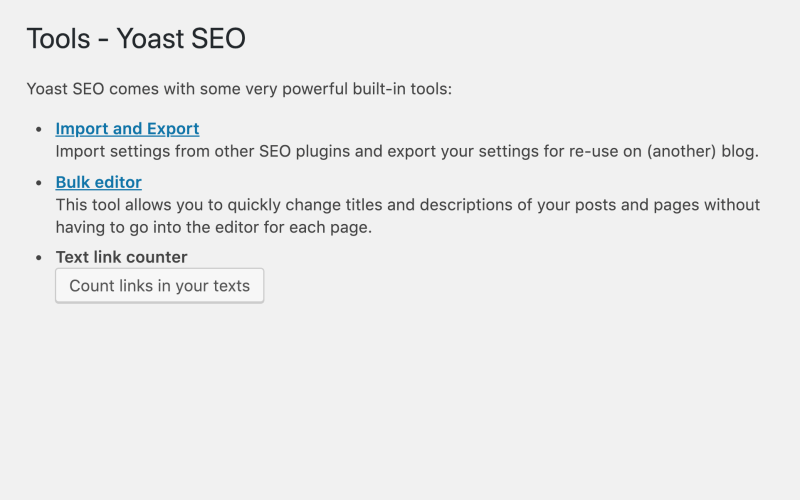800x500 pixels.
Task: Click Yoast SEO in the page heading
Action: tap(181, 39)
